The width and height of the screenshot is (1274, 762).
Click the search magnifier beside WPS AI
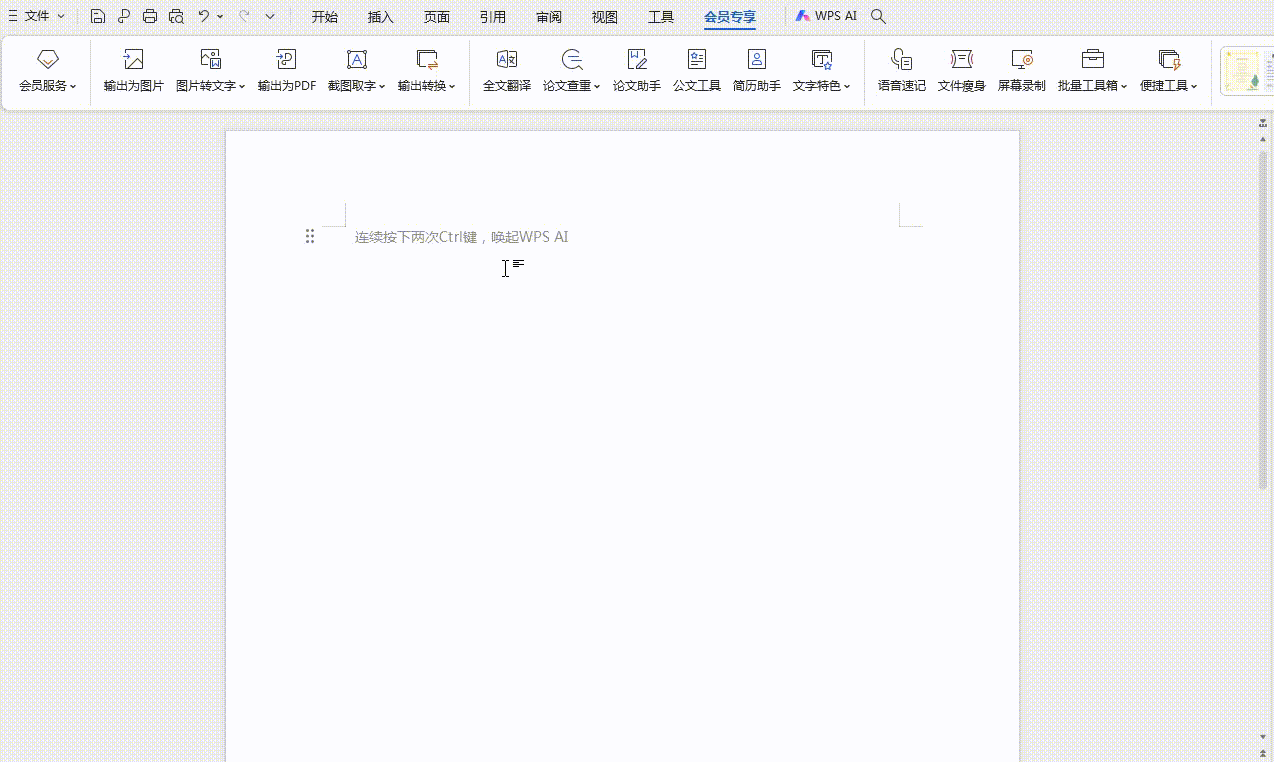click(x=878, y=16)
